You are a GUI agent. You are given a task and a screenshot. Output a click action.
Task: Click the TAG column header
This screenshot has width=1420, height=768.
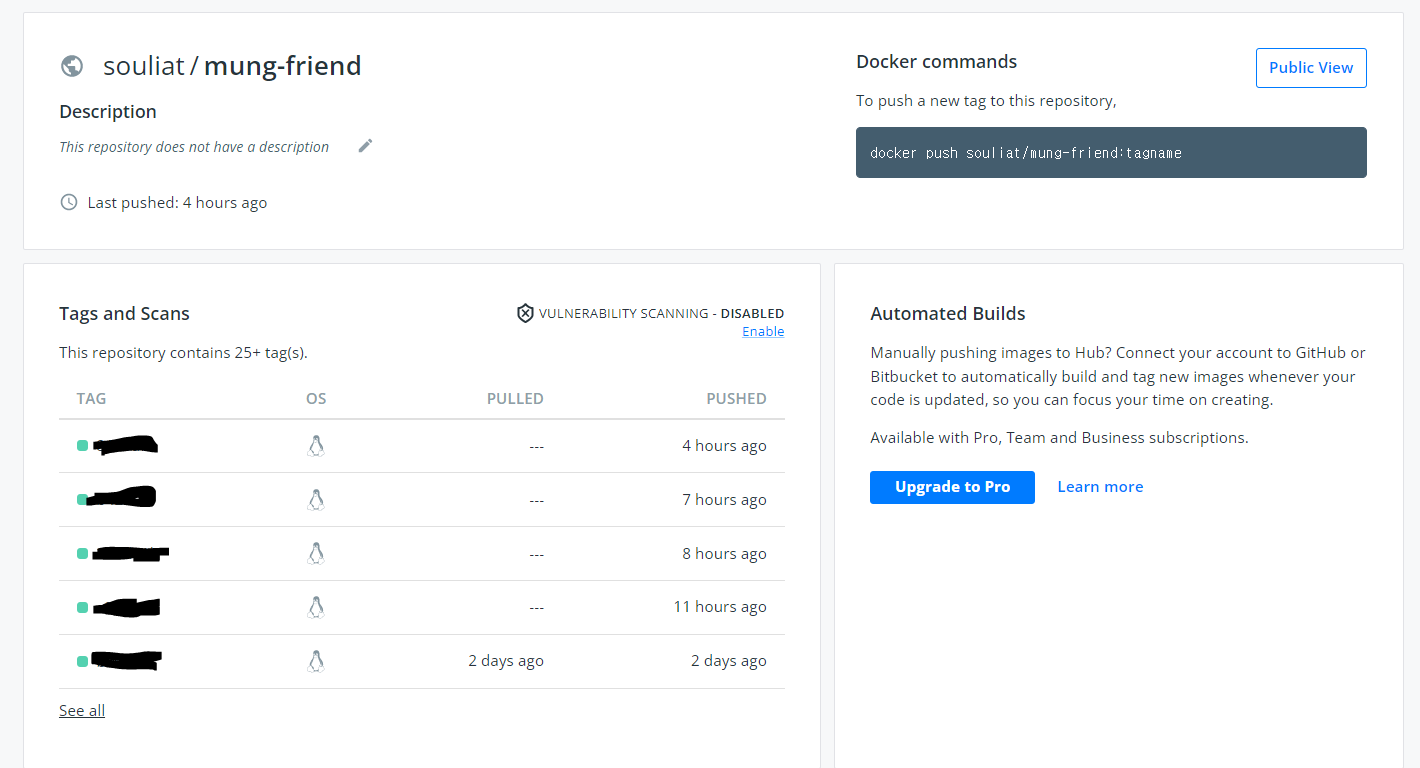[x=91, y=398]
